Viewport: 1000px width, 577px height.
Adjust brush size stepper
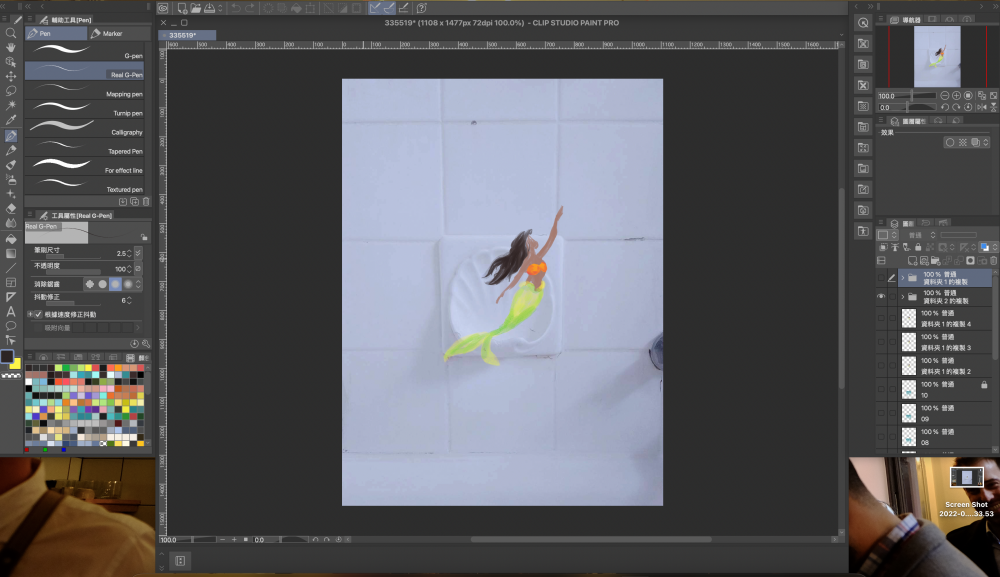(129, 253)
